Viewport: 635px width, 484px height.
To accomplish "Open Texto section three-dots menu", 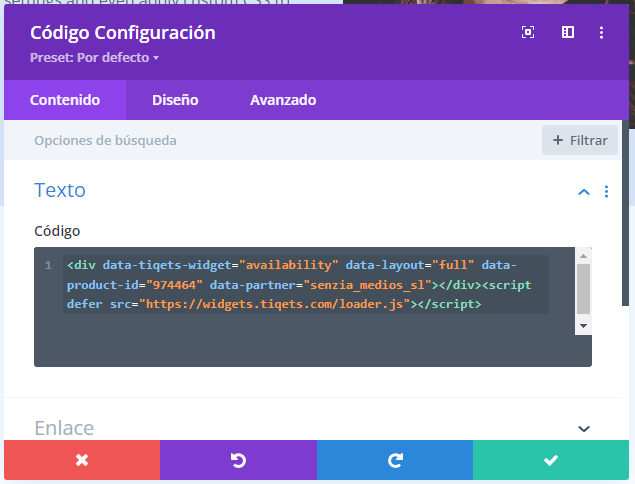I will coord(606,192).
